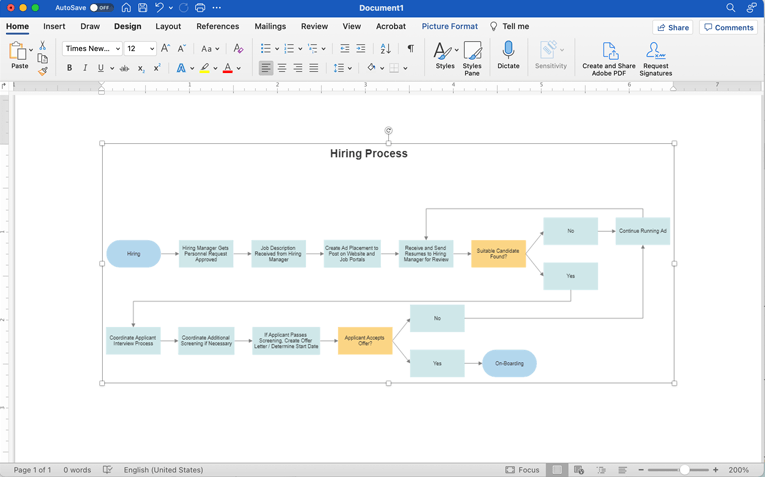
Task: Toggle the AutoSave switch
Action: coord(101,8)
